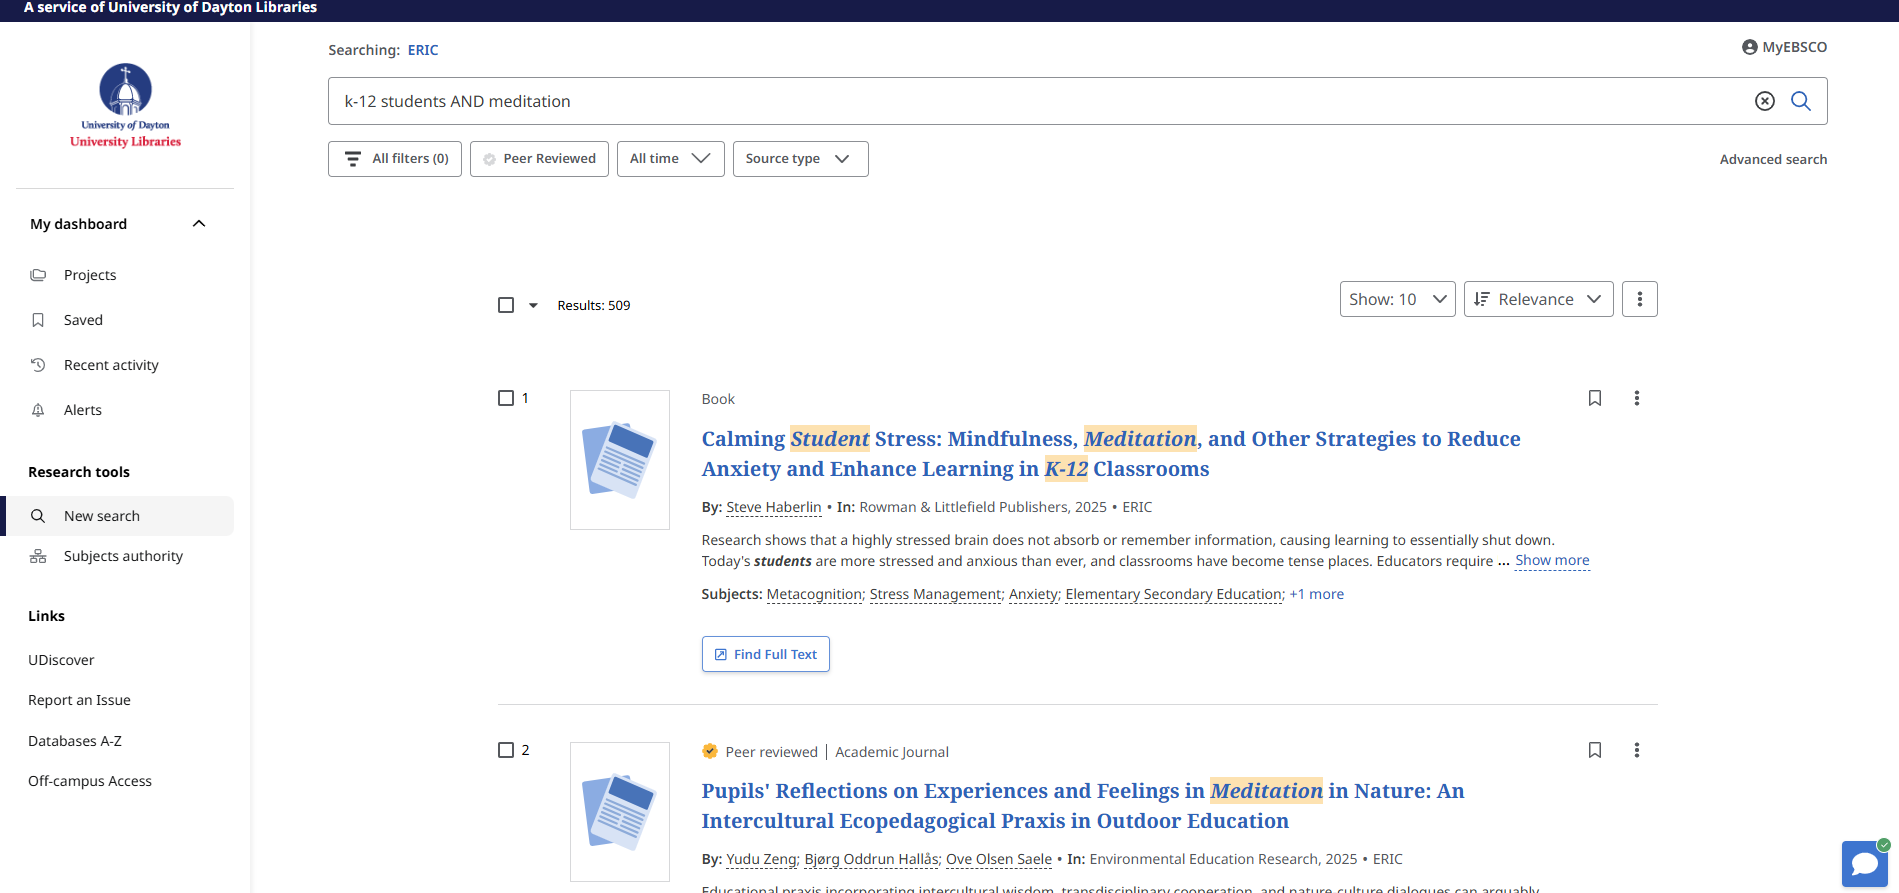This screenshot has width=1899, height=893.
Task: Bookmark the Pupils' Reflections article
Action: pyautogui.click(x=1595, y=750)
